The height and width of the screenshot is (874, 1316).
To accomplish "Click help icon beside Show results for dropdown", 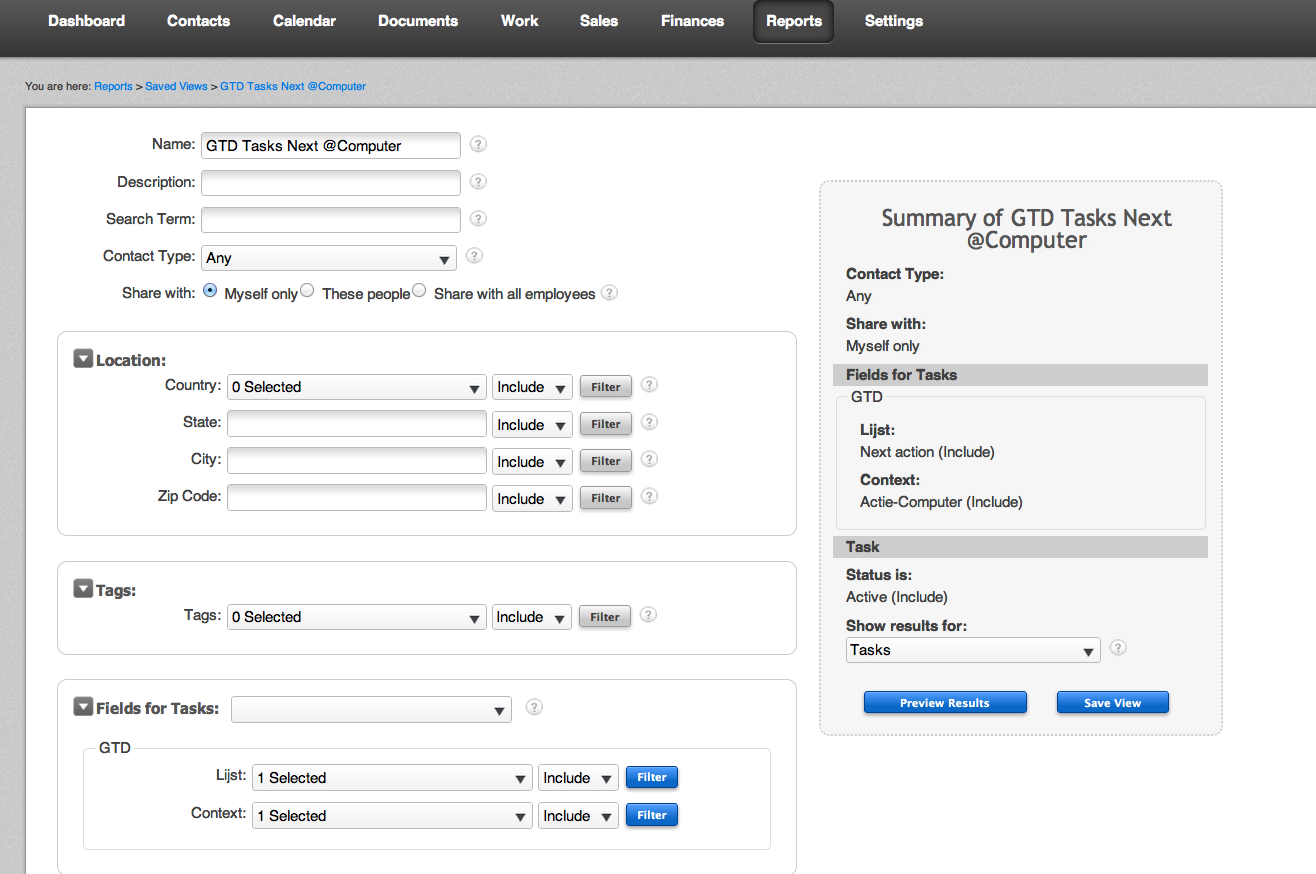I will [x=1118, y=647].
